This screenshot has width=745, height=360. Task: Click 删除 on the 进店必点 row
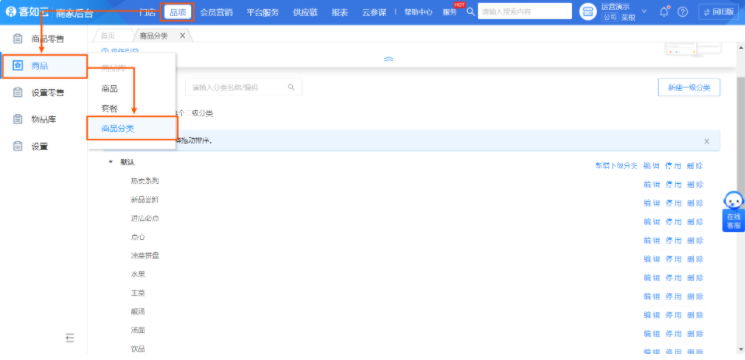[x=695, y=221]
